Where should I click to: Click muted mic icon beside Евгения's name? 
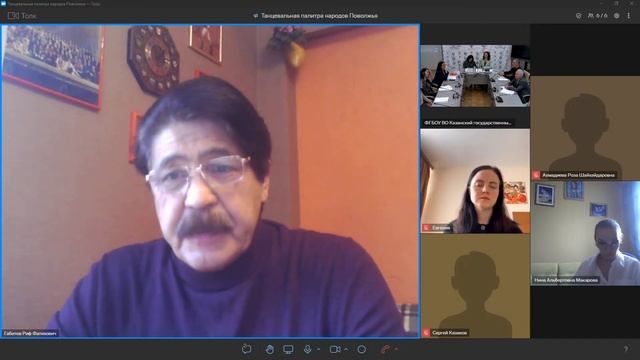point(426,228)
